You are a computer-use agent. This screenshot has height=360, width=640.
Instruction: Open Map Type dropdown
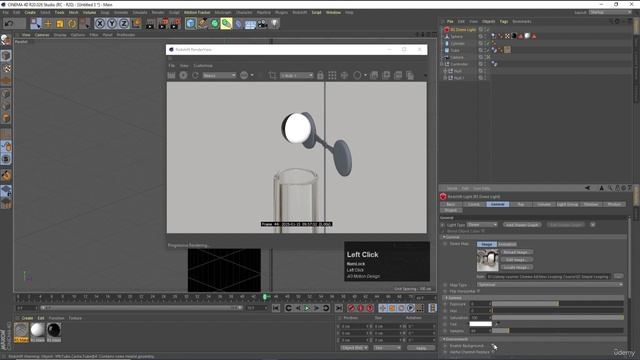[550, 285]
